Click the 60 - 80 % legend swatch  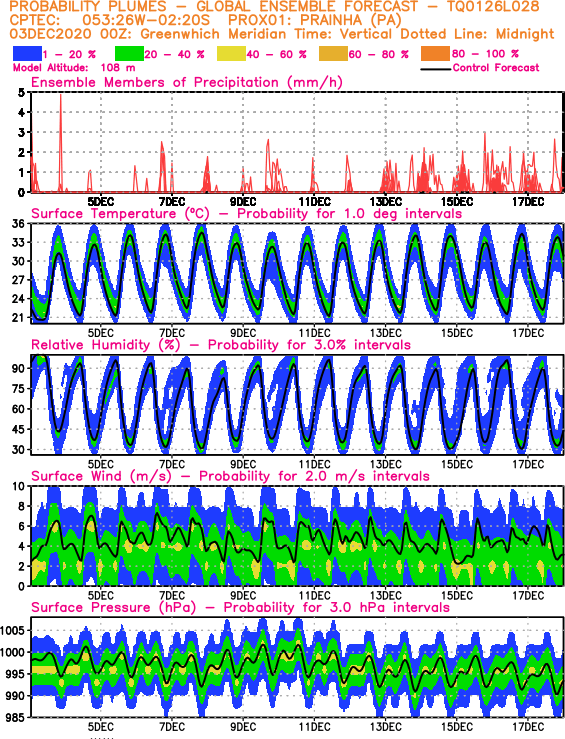click(334, 54)
